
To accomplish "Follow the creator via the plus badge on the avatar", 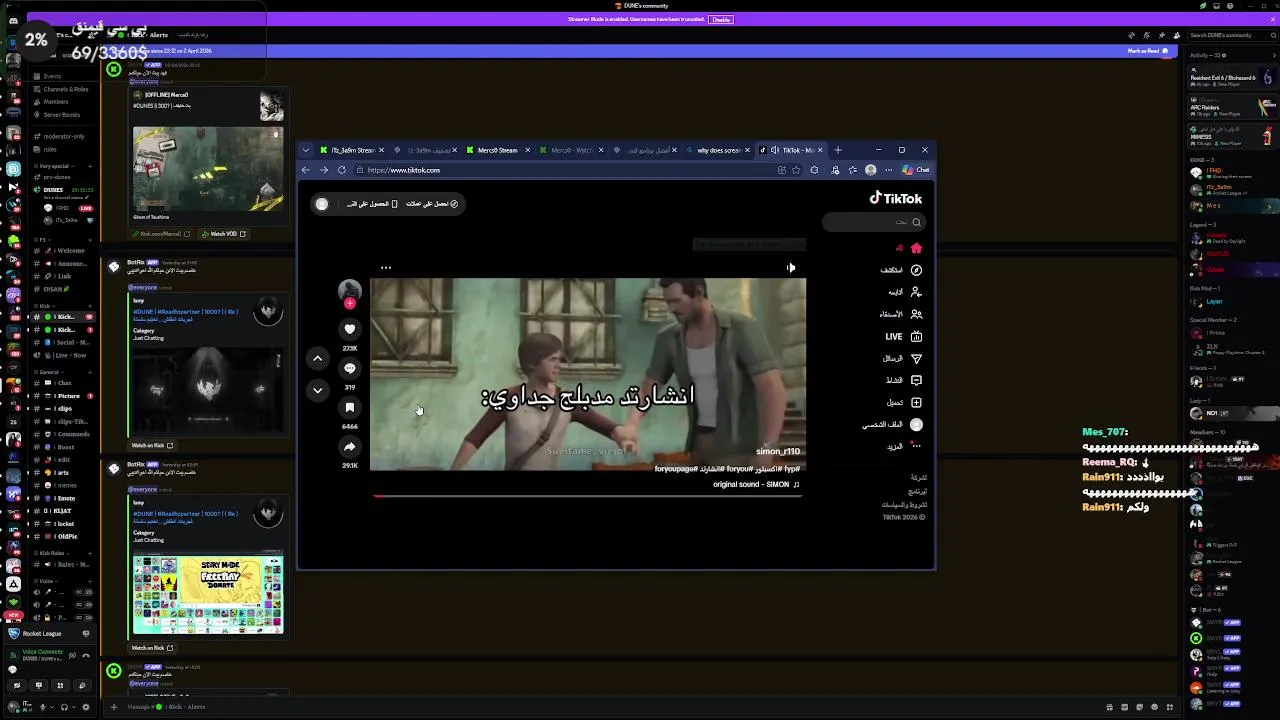I will coord(350,303).
